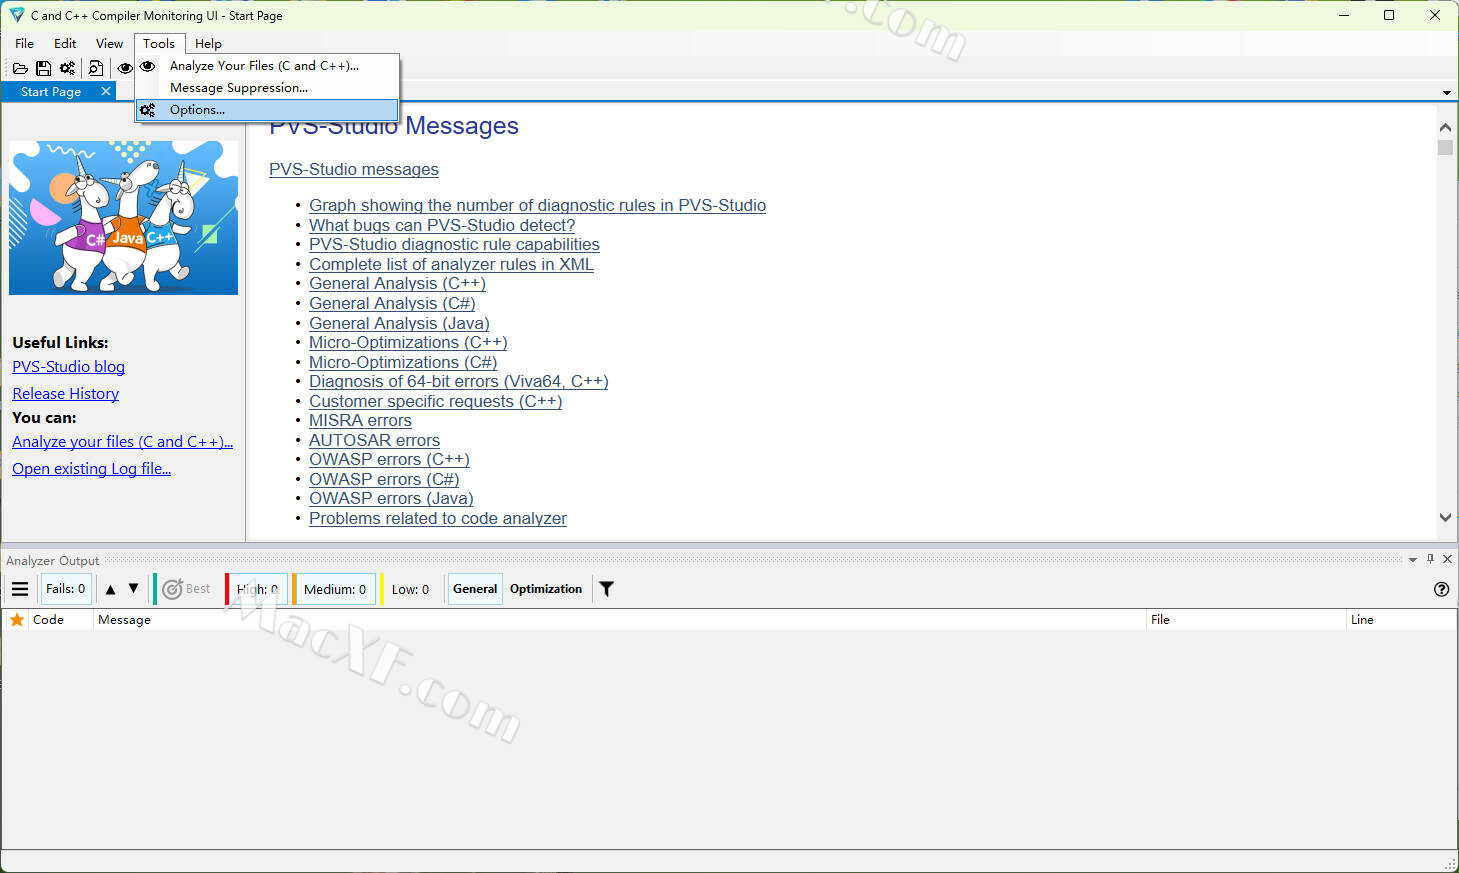Open the PVS-Studio blog link
1459x873 pixels.
pos(68,367)
